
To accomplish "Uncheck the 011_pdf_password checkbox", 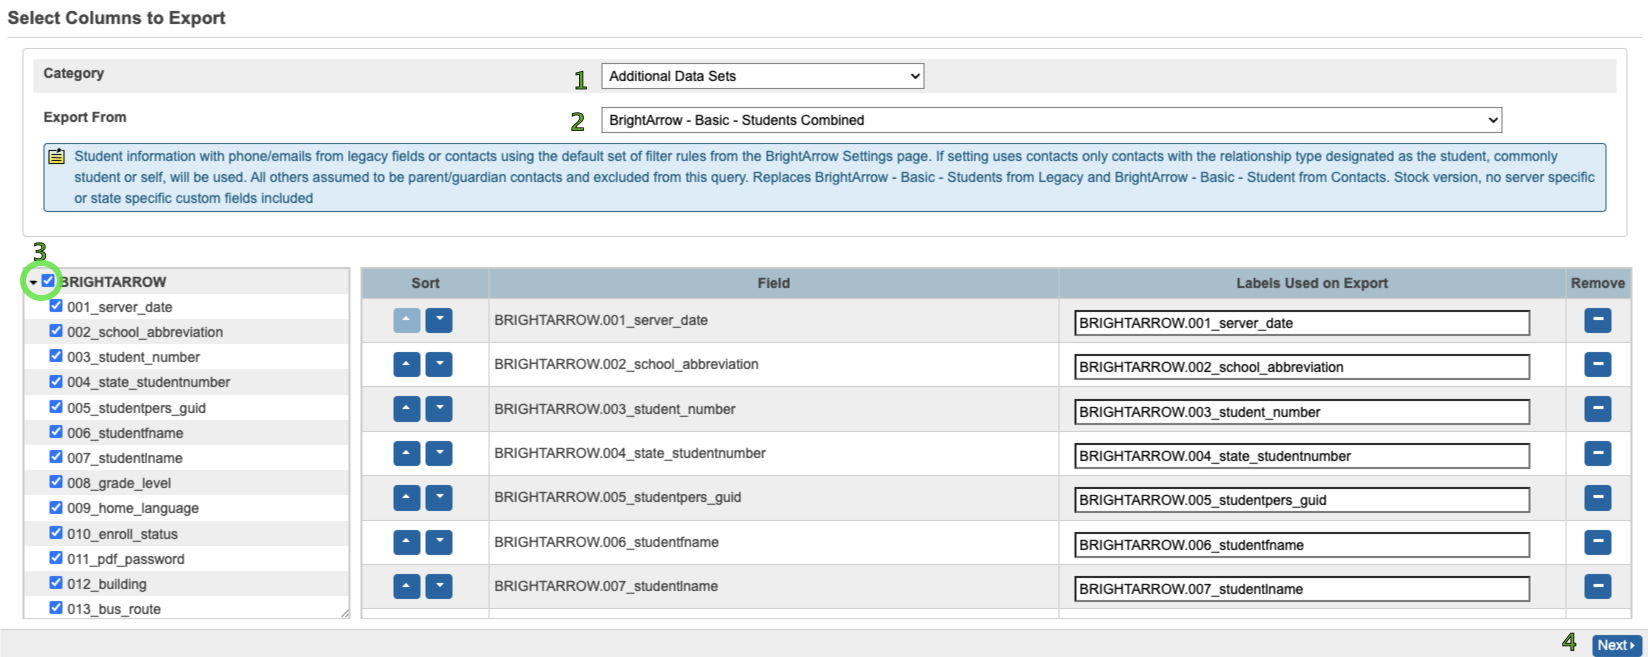I will pyautogui.click(x=56, y=558).
